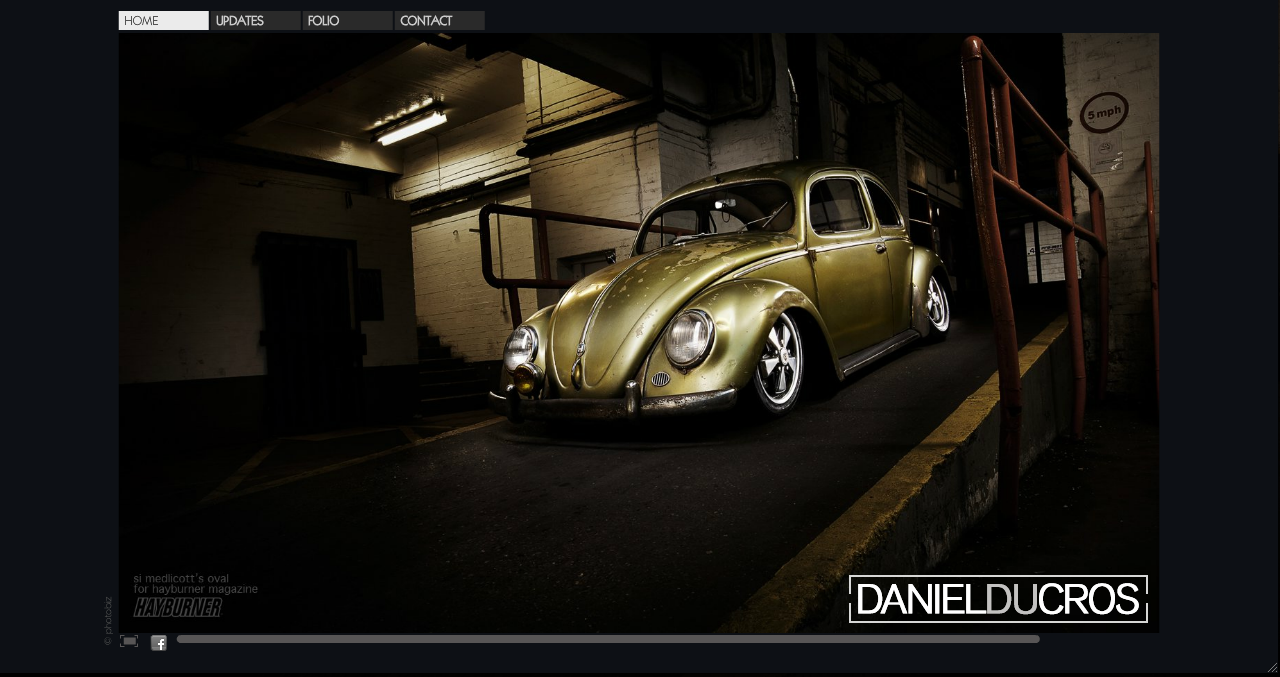Click the Beetle's right headlight
This screenshot has height=677, width=1280.
pos(688,337)
